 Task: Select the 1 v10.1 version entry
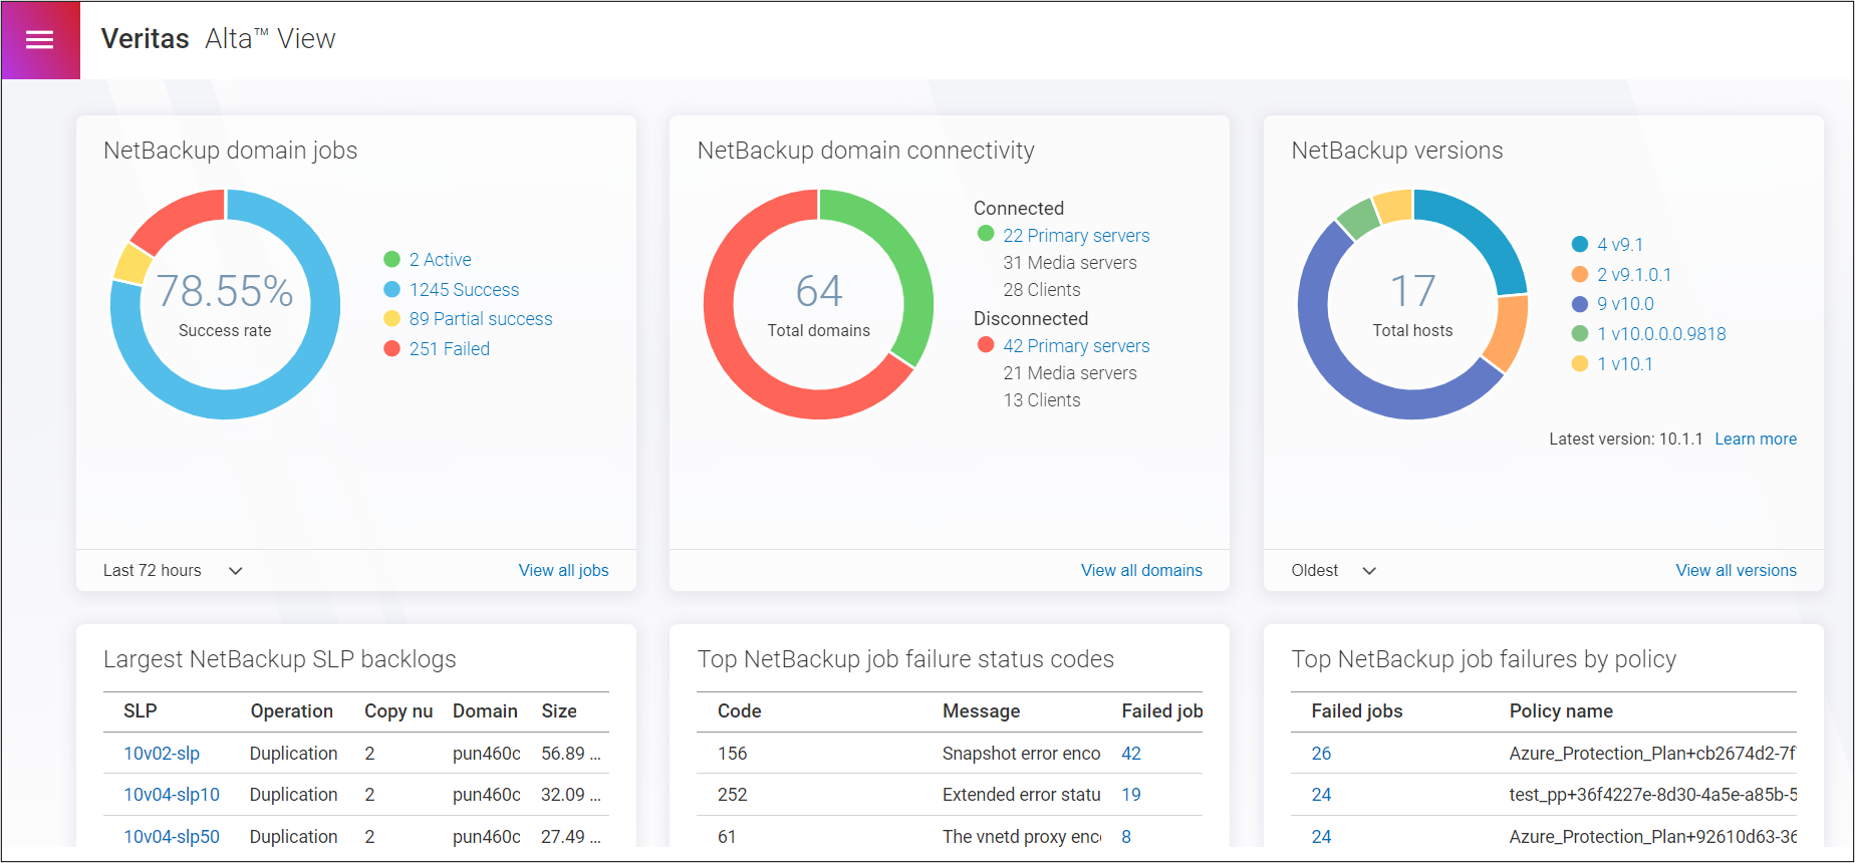pyautogui.click(x=1624, y=364)
